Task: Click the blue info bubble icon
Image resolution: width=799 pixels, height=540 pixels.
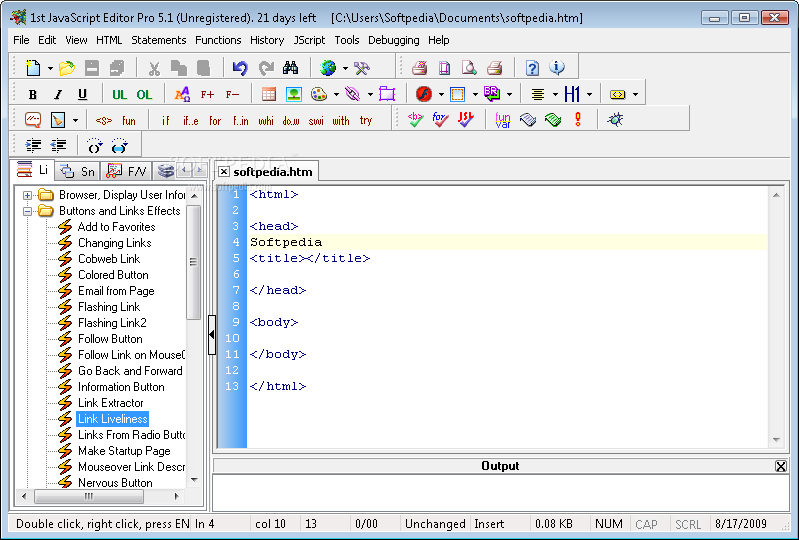Action: click(x=557, y=68)
